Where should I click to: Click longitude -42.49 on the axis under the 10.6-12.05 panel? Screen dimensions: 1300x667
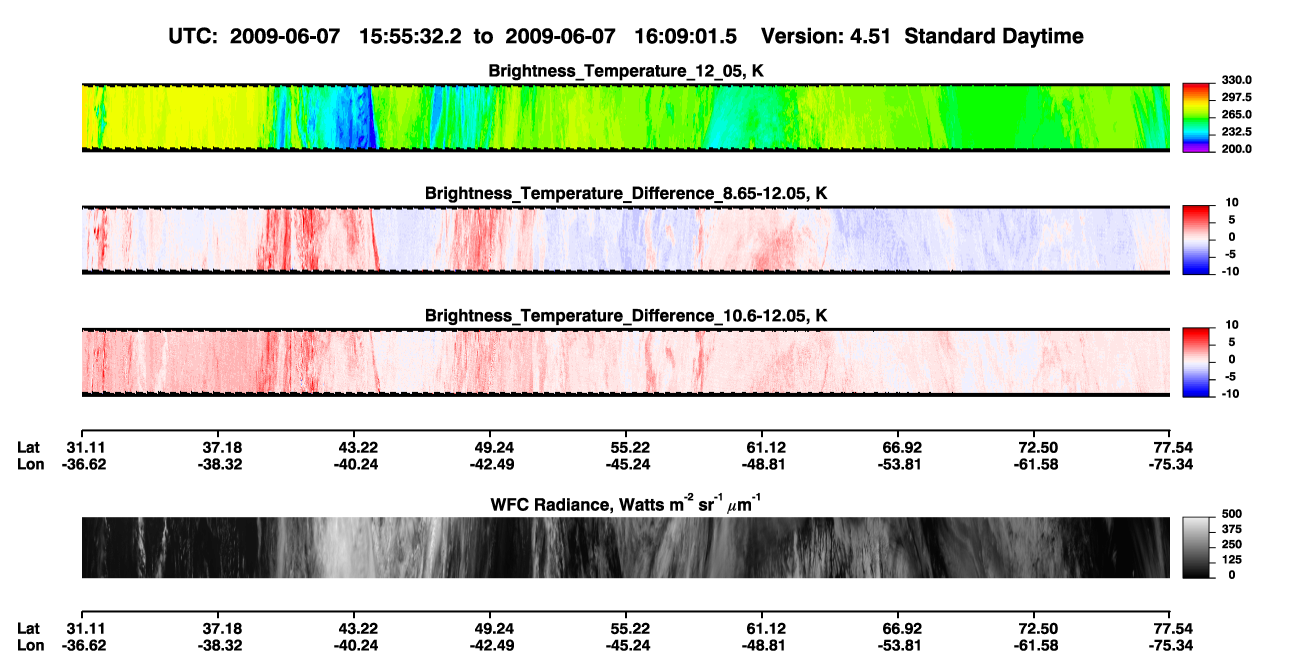click(x=493, y=464)
